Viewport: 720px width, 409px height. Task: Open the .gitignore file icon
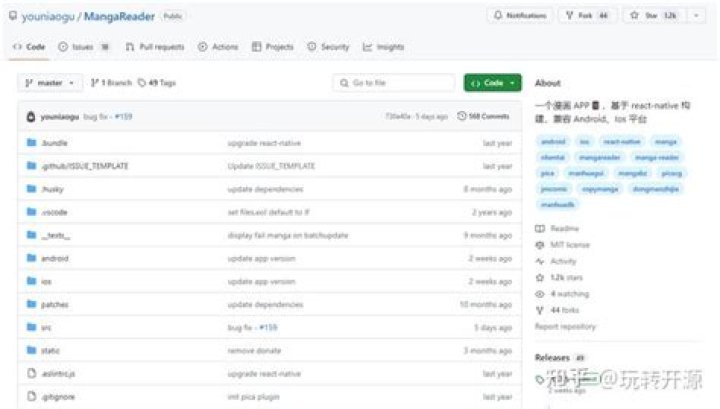pos(31,396)
